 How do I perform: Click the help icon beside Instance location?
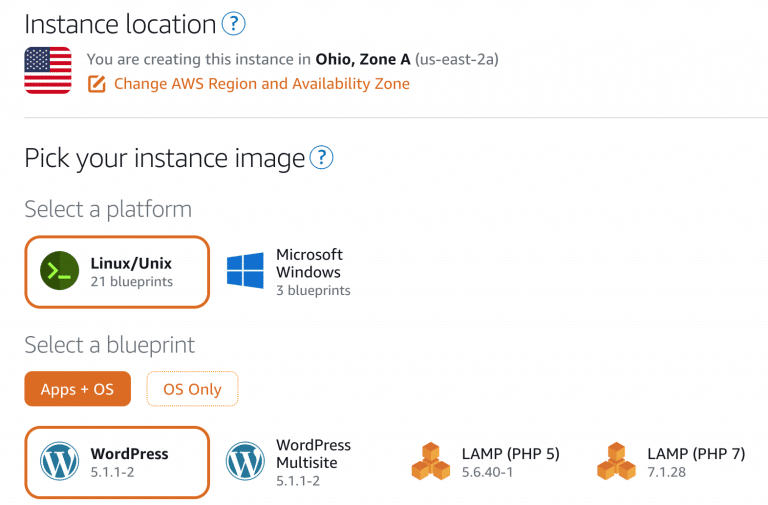point(233,24)
